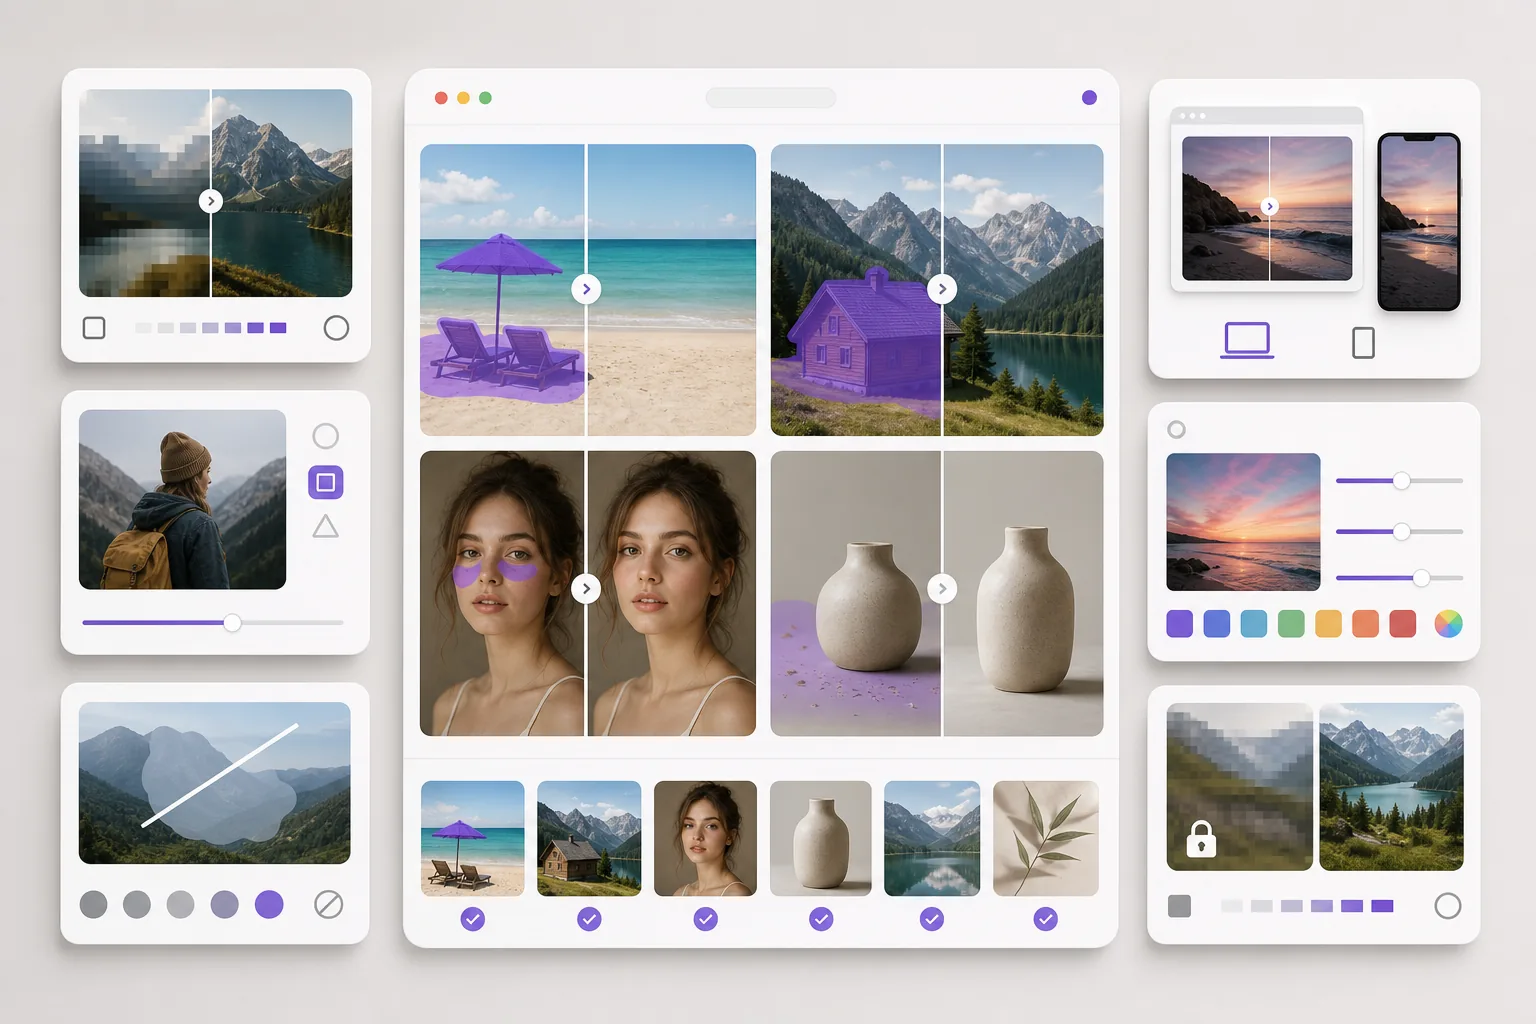Open the leaf thumbnail

pos(1046,838)
